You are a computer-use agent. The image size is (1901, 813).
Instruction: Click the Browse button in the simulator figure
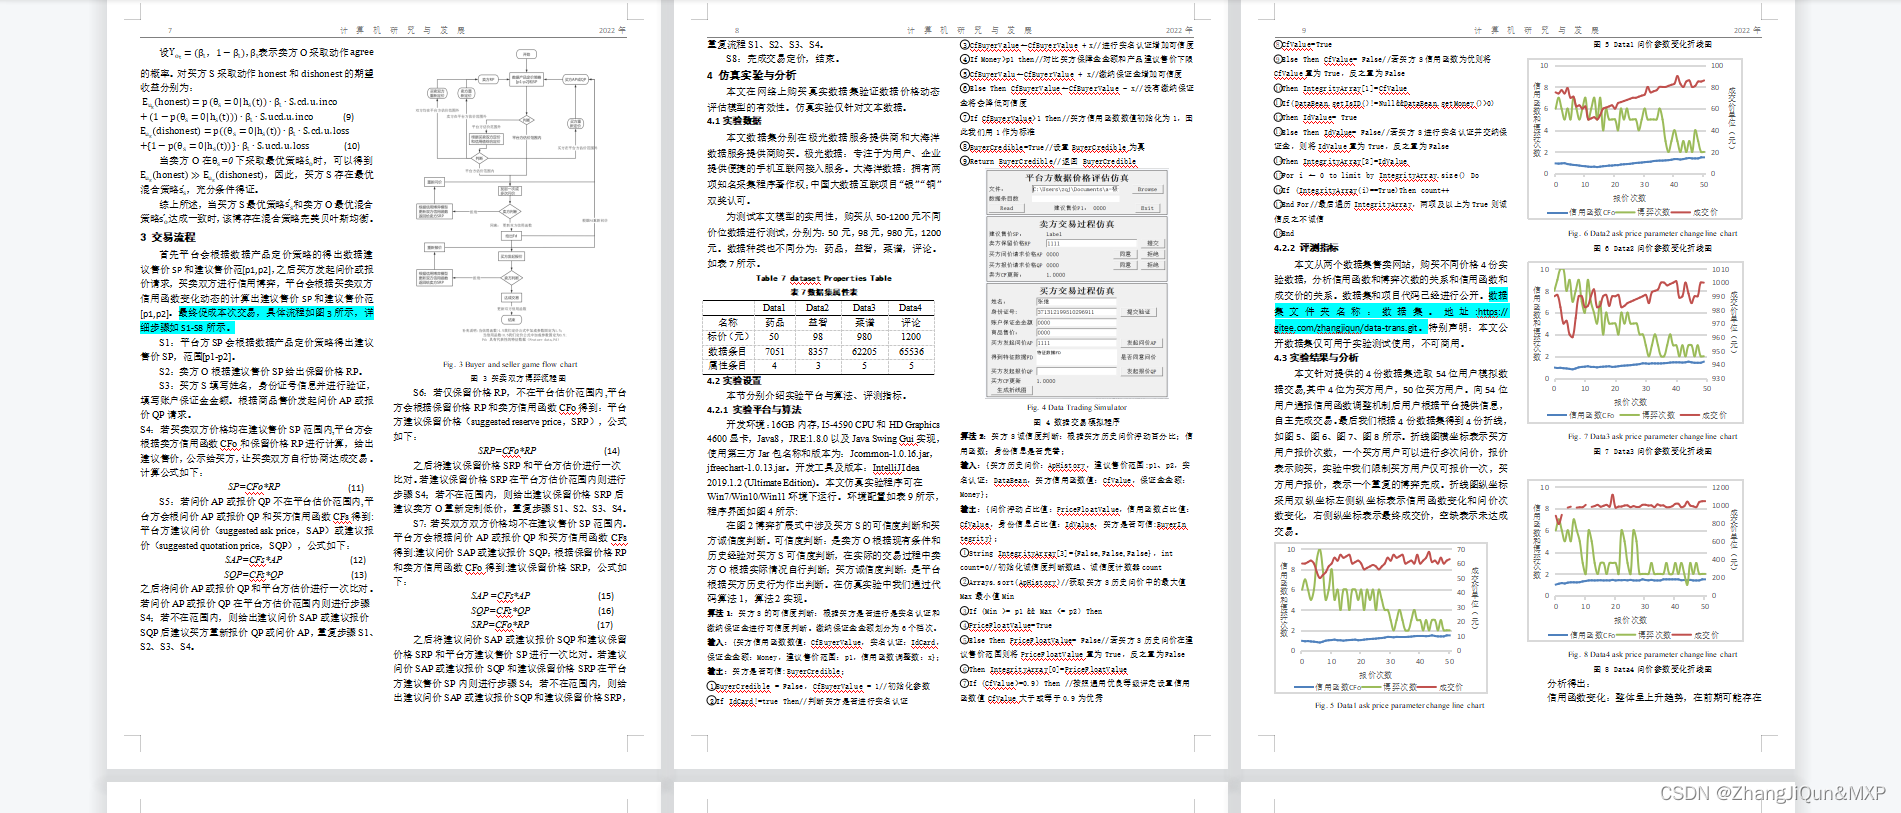tap(1147, 189)
